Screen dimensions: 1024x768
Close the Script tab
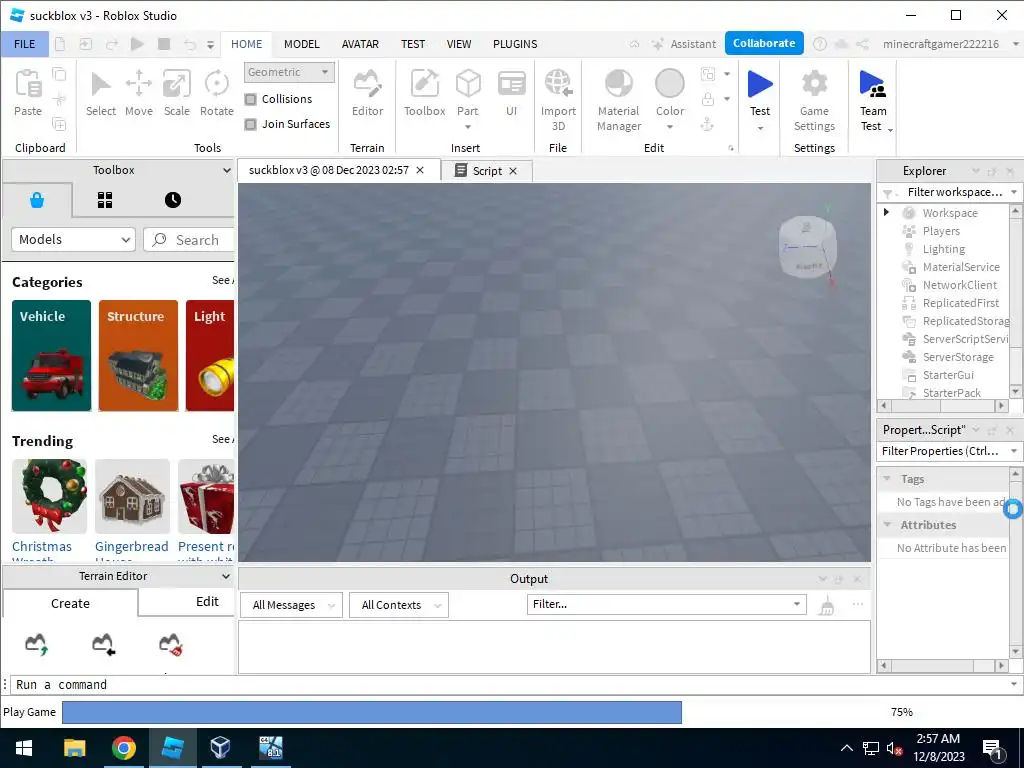pyautogui.click(x=513, y=171)
